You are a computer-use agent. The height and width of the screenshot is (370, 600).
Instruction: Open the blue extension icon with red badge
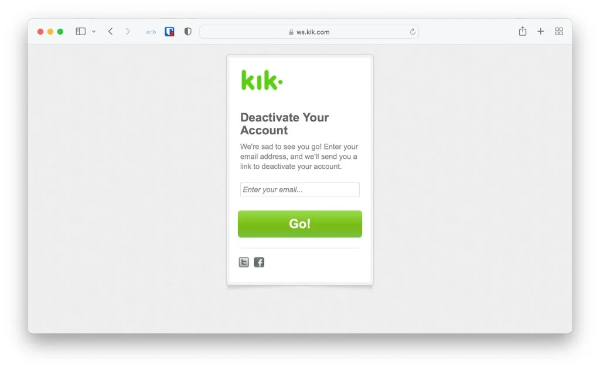[170, 31]
